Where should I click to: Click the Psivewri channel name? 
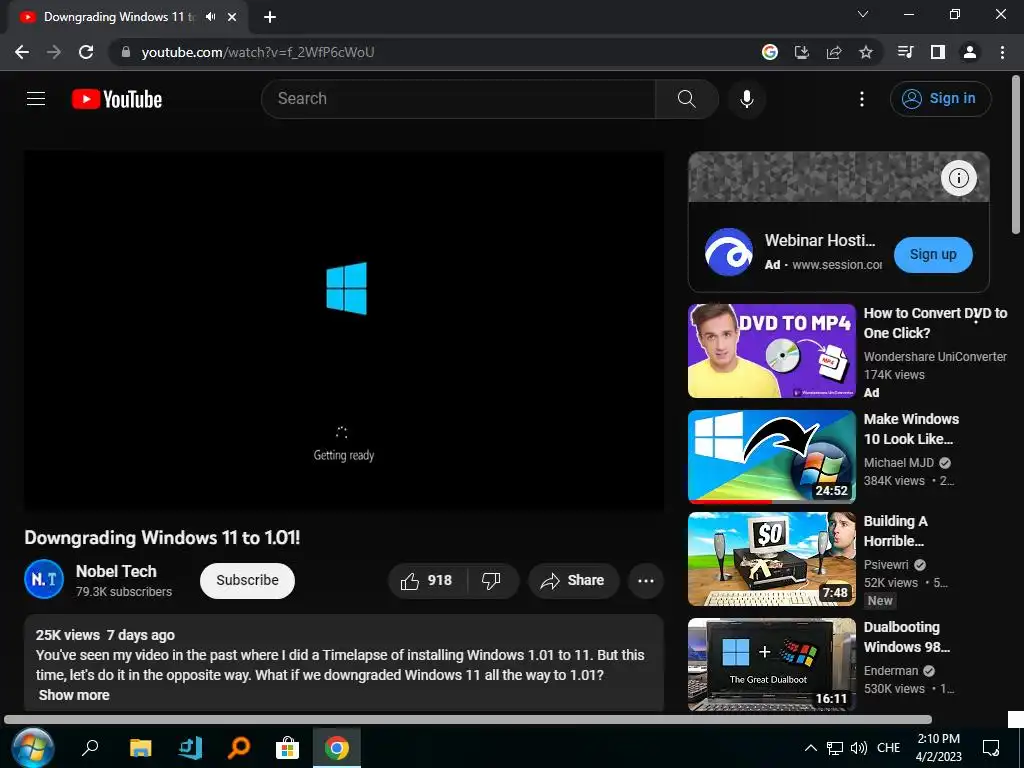(886, 565)
